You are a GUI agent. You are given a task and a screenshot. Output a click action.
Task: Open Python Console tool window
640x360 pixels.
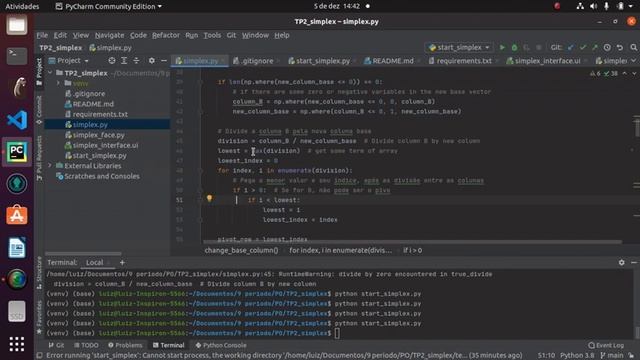[221, 345]
